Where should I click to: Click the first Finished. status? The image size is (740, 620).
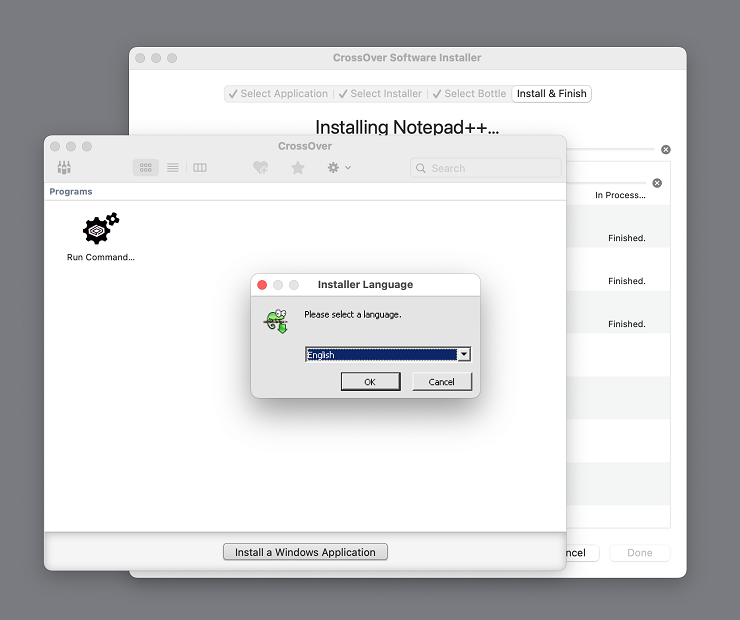point(627,238)
